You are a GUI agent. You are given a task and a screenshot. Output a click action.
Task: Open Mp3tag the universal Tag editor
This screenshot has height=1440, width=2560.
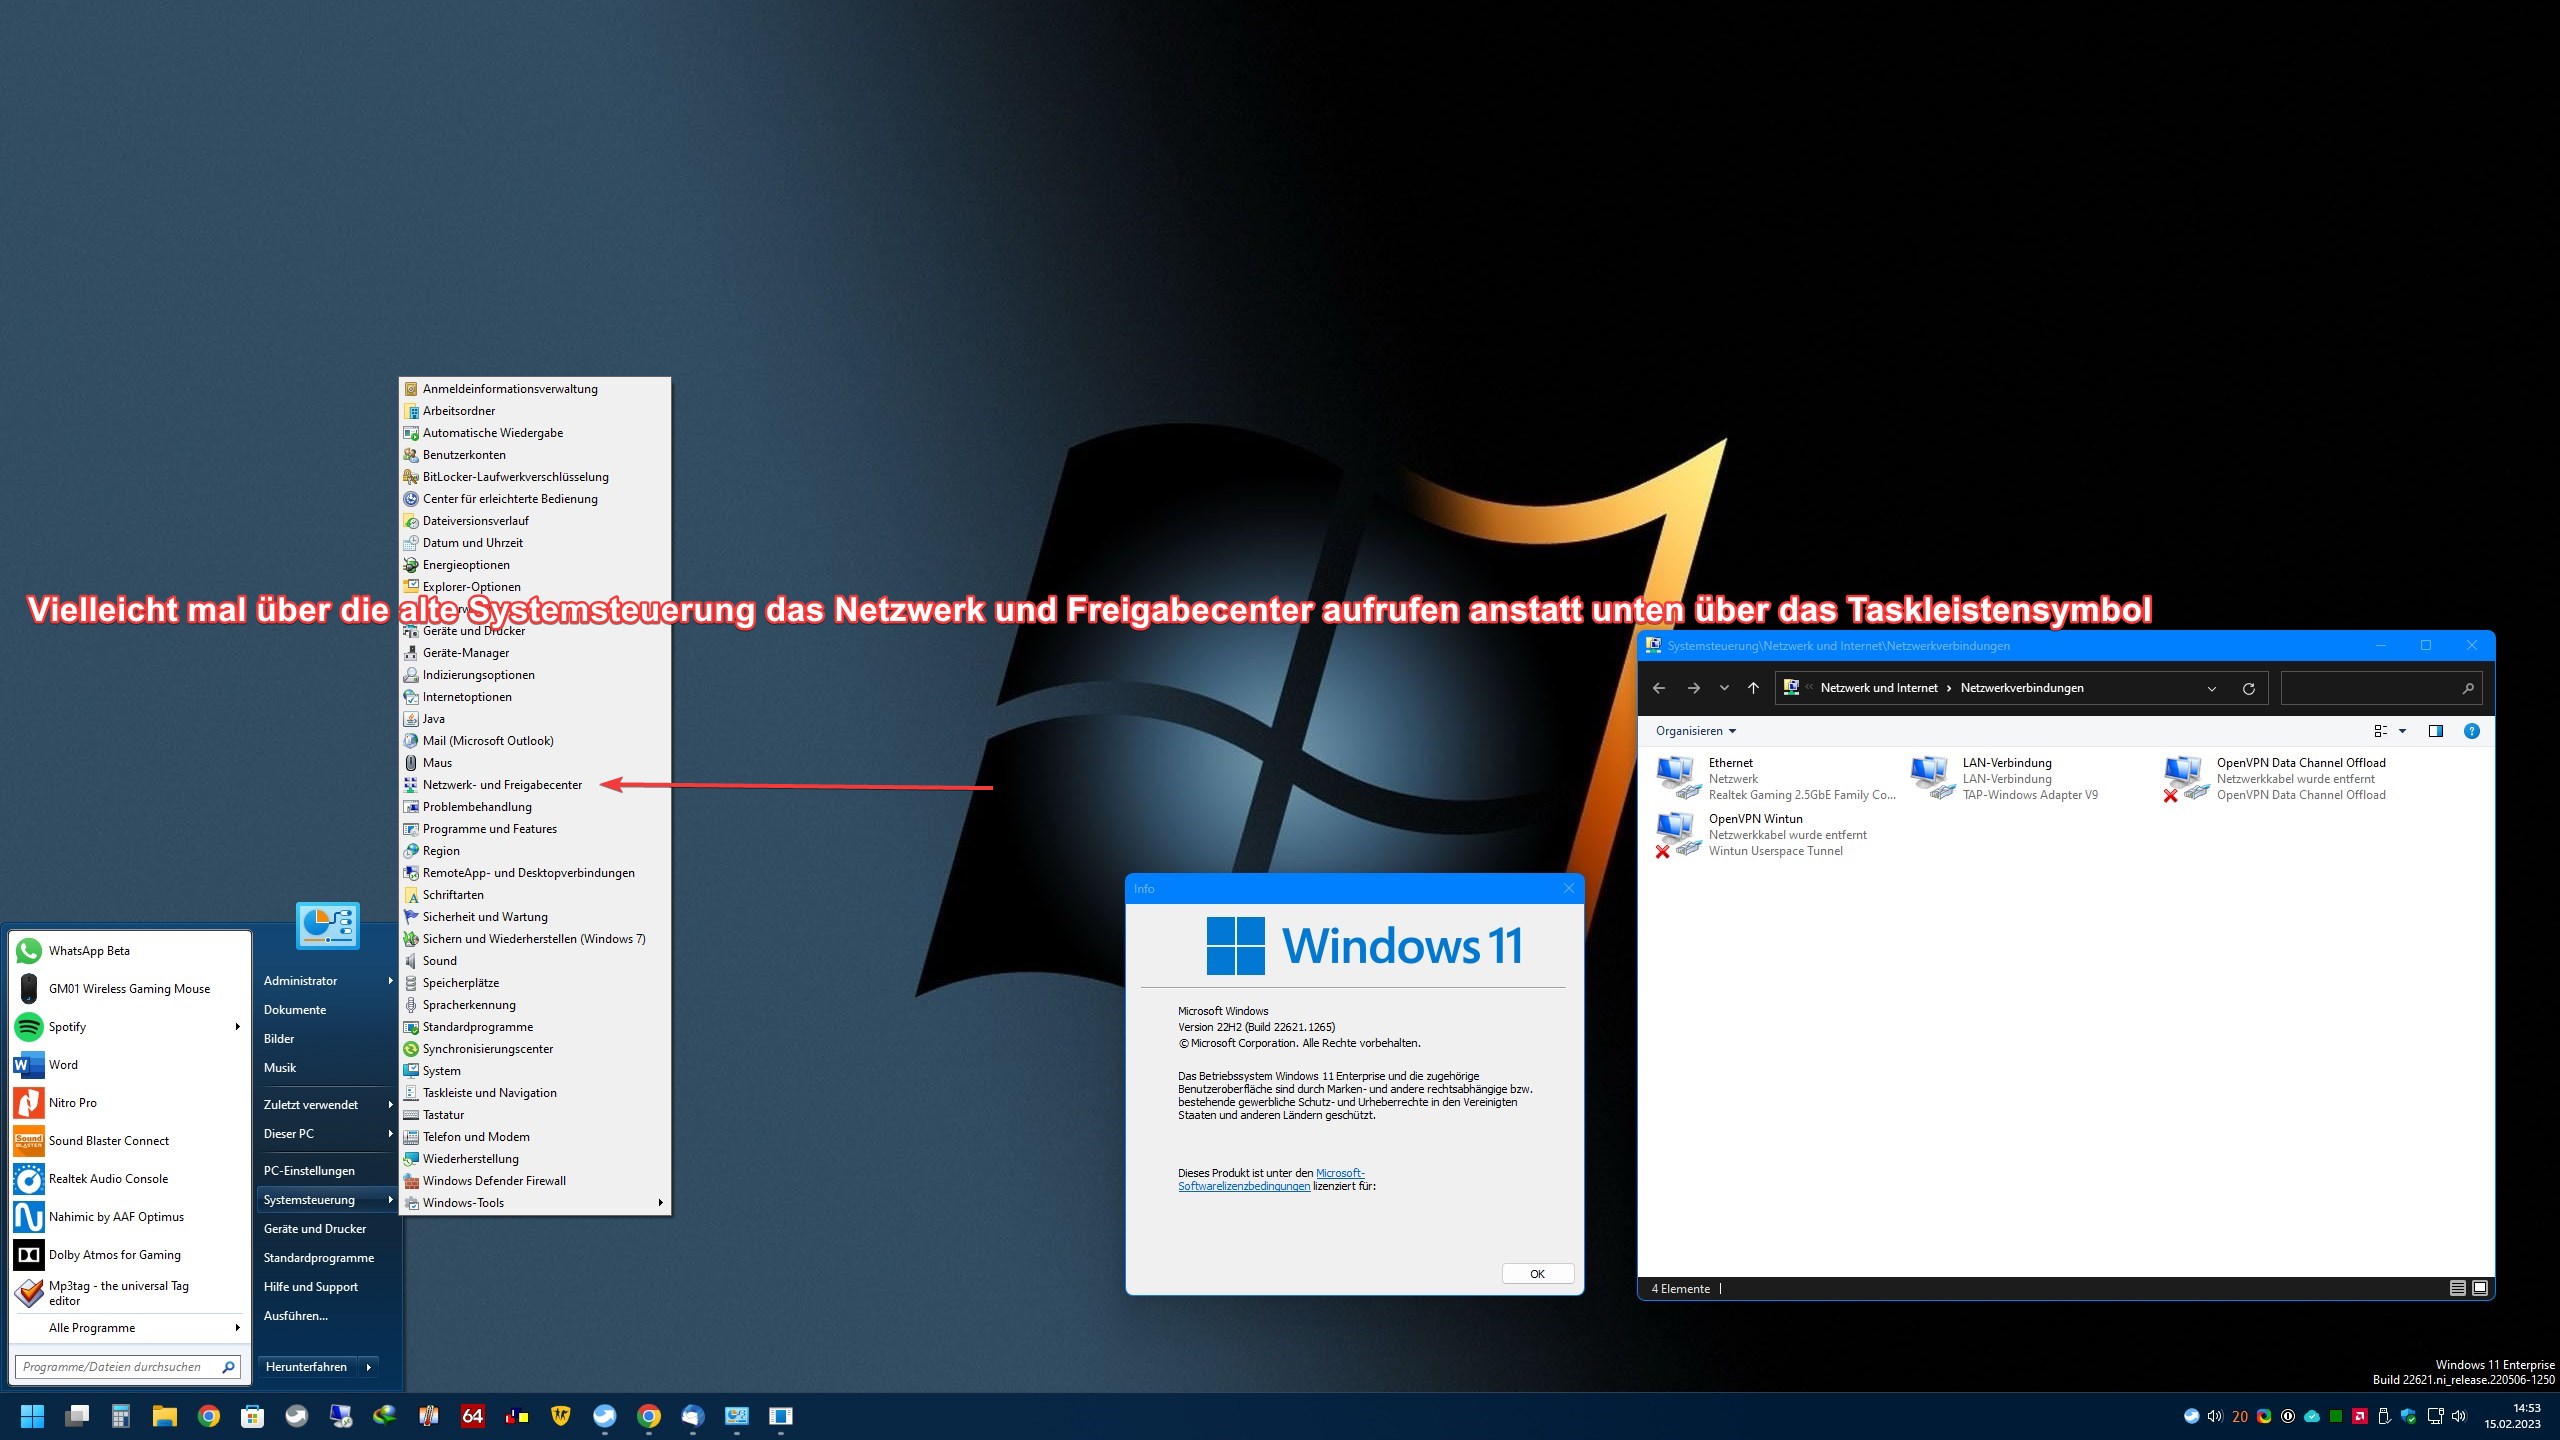[x=128, y=1293]
